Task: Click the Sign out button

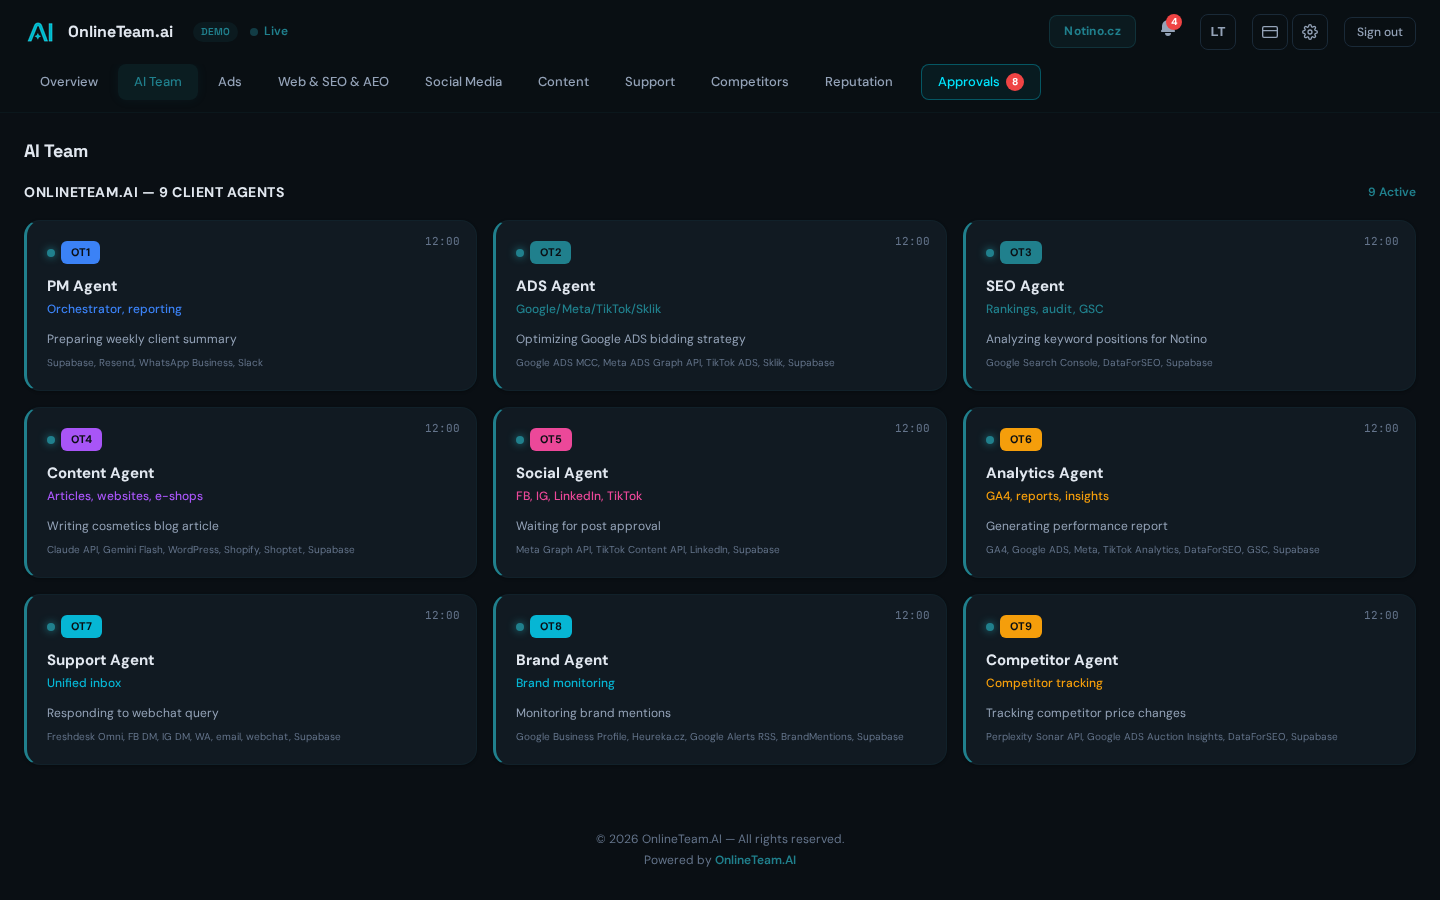Action: 1379,32
